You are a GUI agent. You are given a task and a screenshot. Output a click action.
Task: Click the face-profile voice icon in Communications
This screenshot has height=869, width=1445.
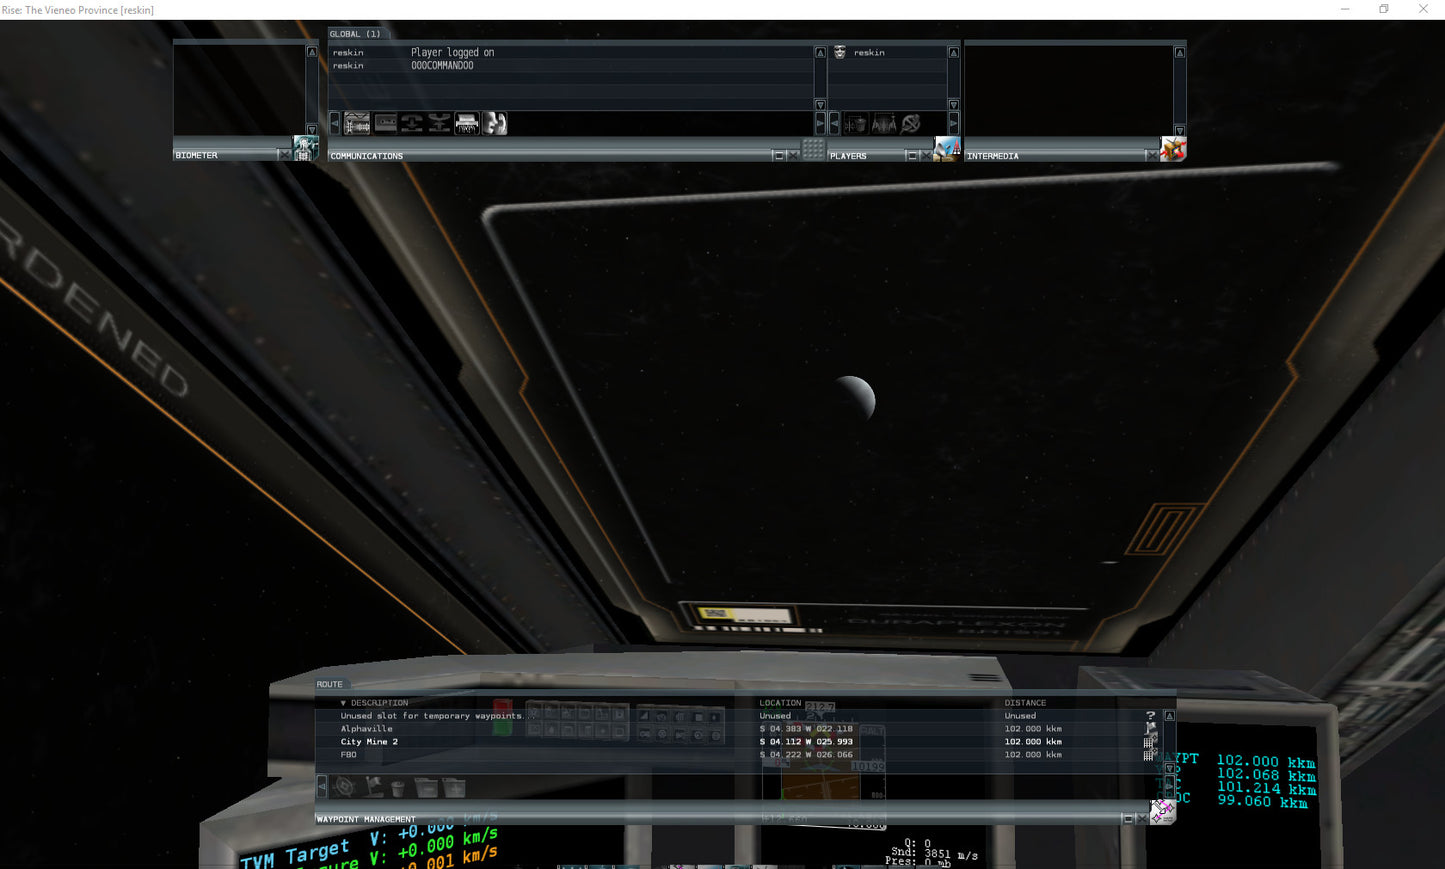(495, 123)
